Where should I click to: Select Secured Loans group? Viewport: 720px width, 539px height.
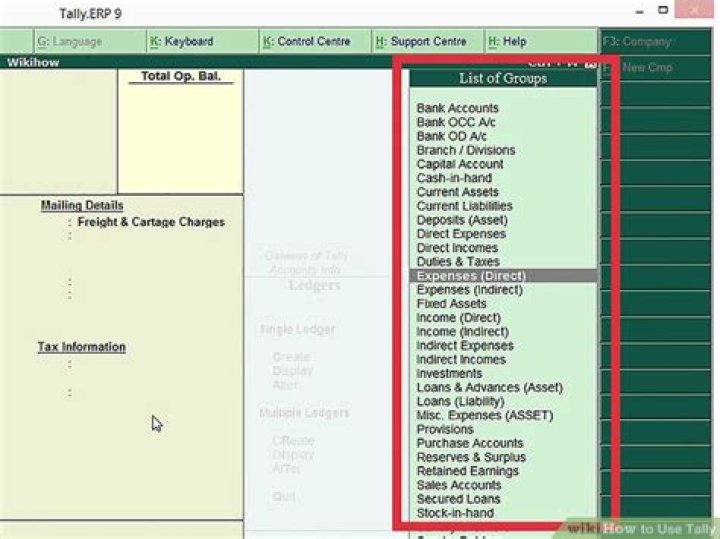coord(458,499)
